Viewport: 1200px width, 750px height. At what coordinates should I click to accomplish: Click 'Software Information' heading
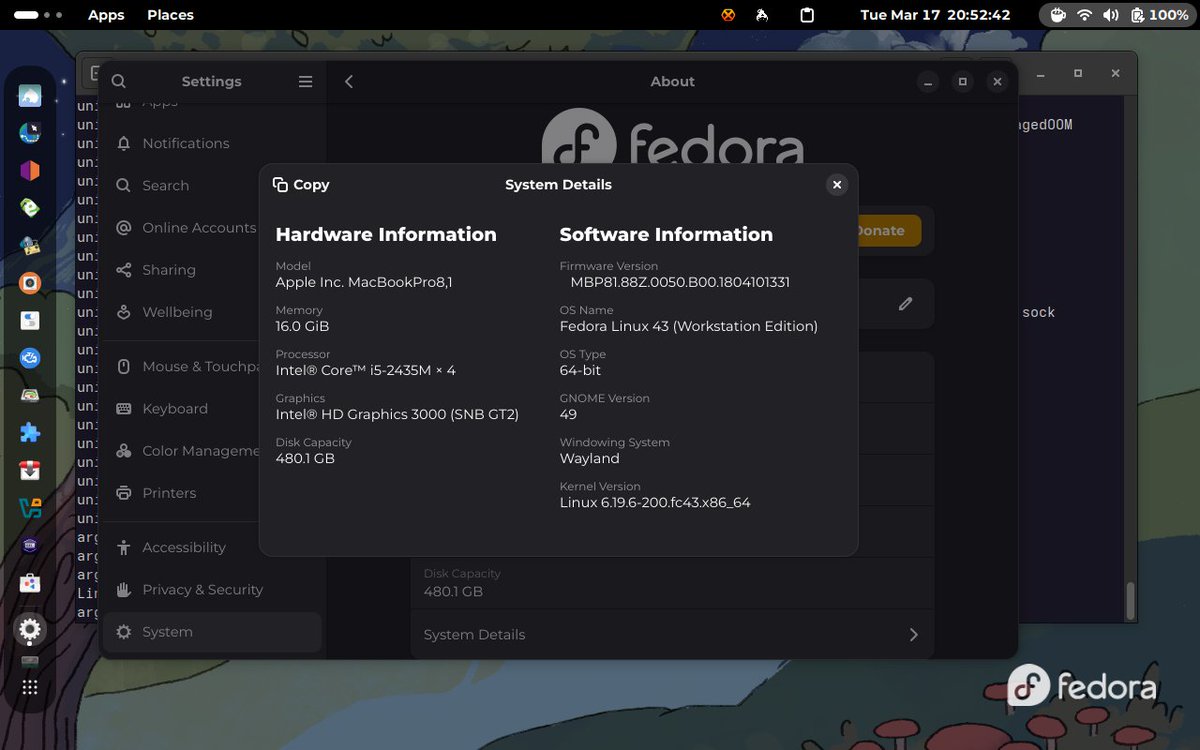[x=666, y=235]
